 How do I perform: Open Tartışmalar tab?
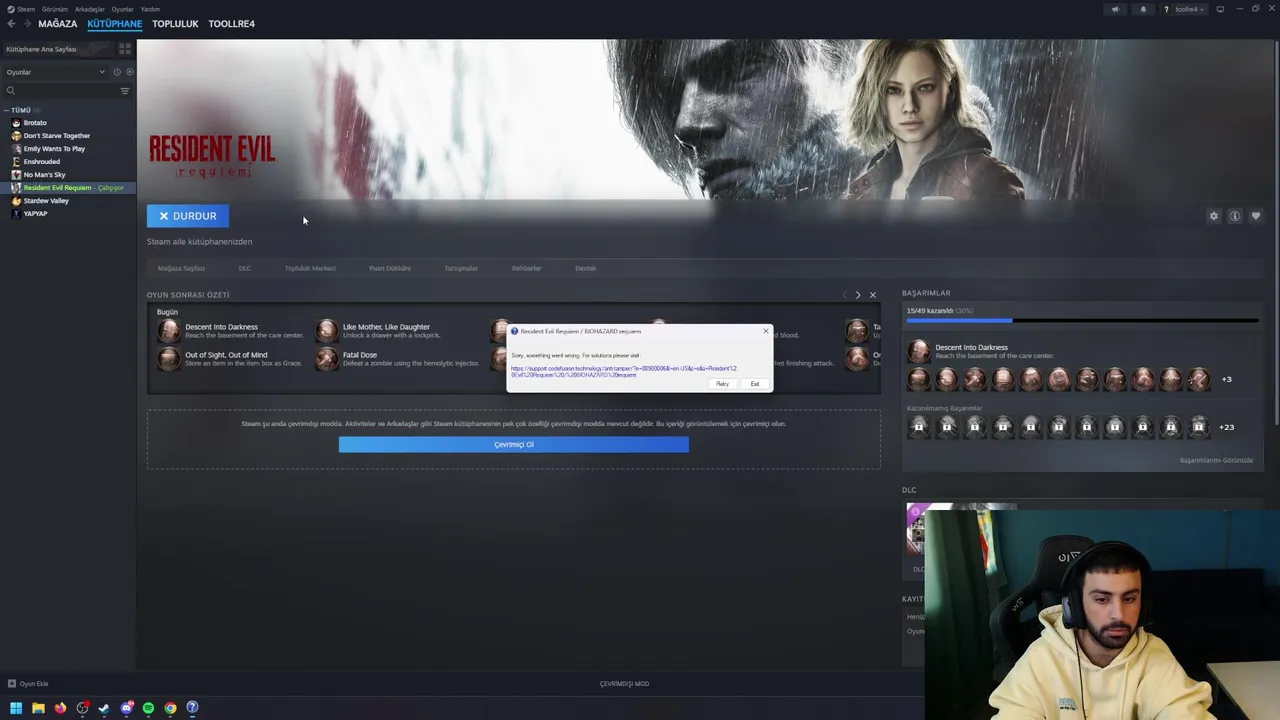coord(461,268)
